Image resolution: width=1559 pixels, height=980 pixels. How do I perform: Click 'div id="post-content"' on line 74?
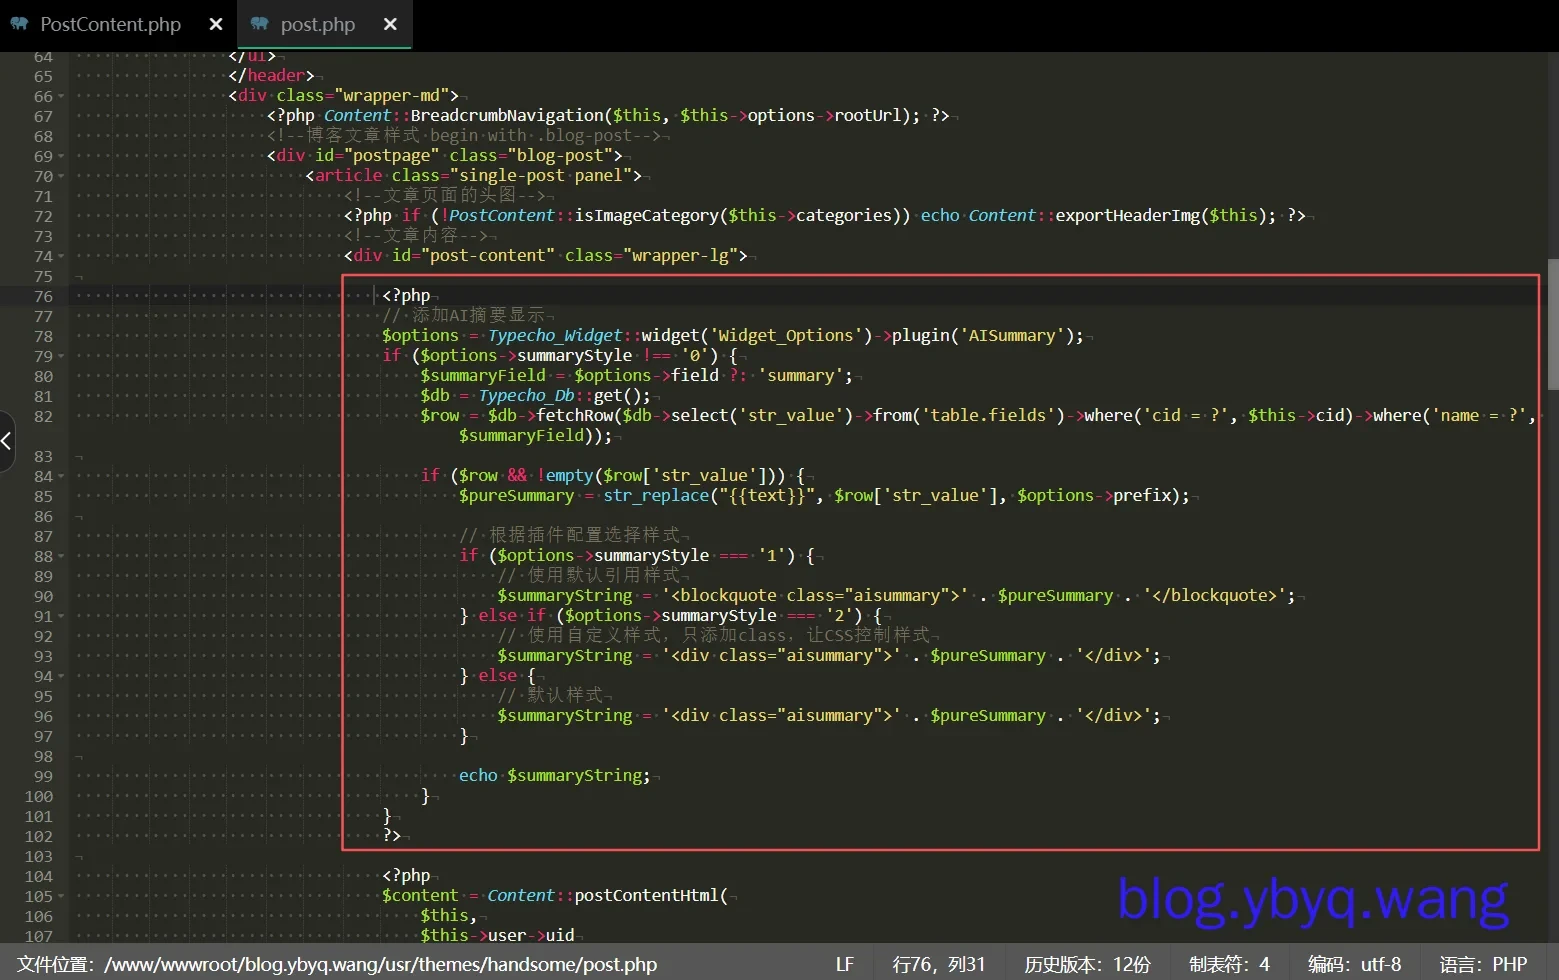[546, 256]
